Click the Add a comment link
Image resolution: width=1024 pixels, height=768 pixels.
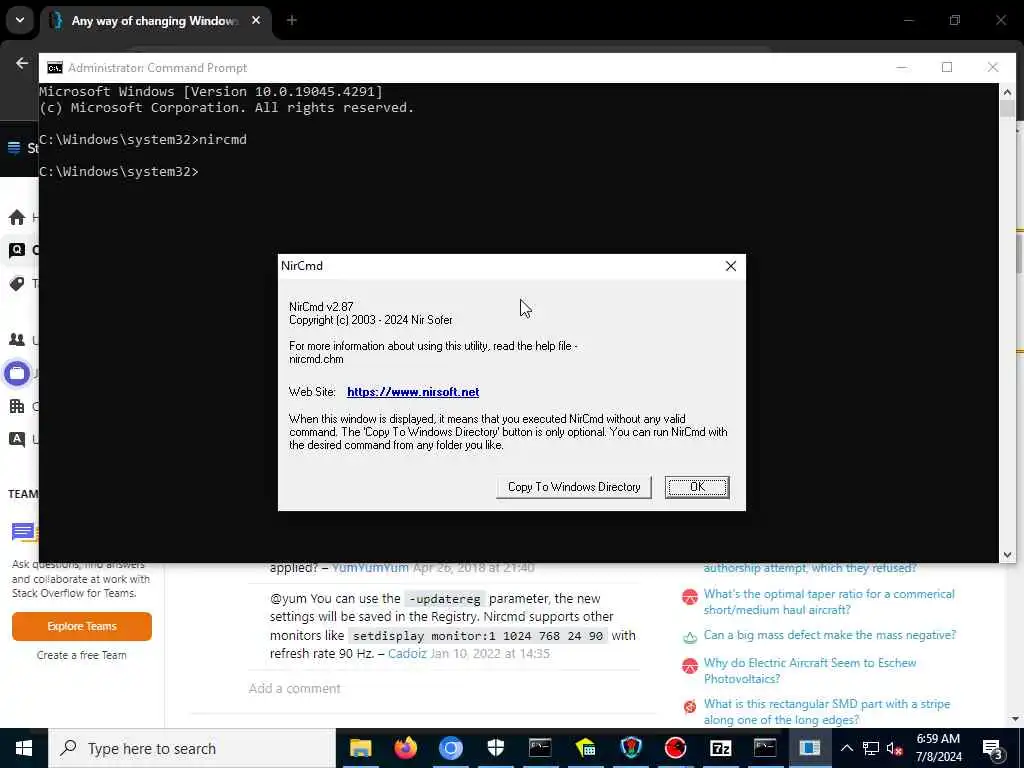pyautogui.click(x=295, y=688)
